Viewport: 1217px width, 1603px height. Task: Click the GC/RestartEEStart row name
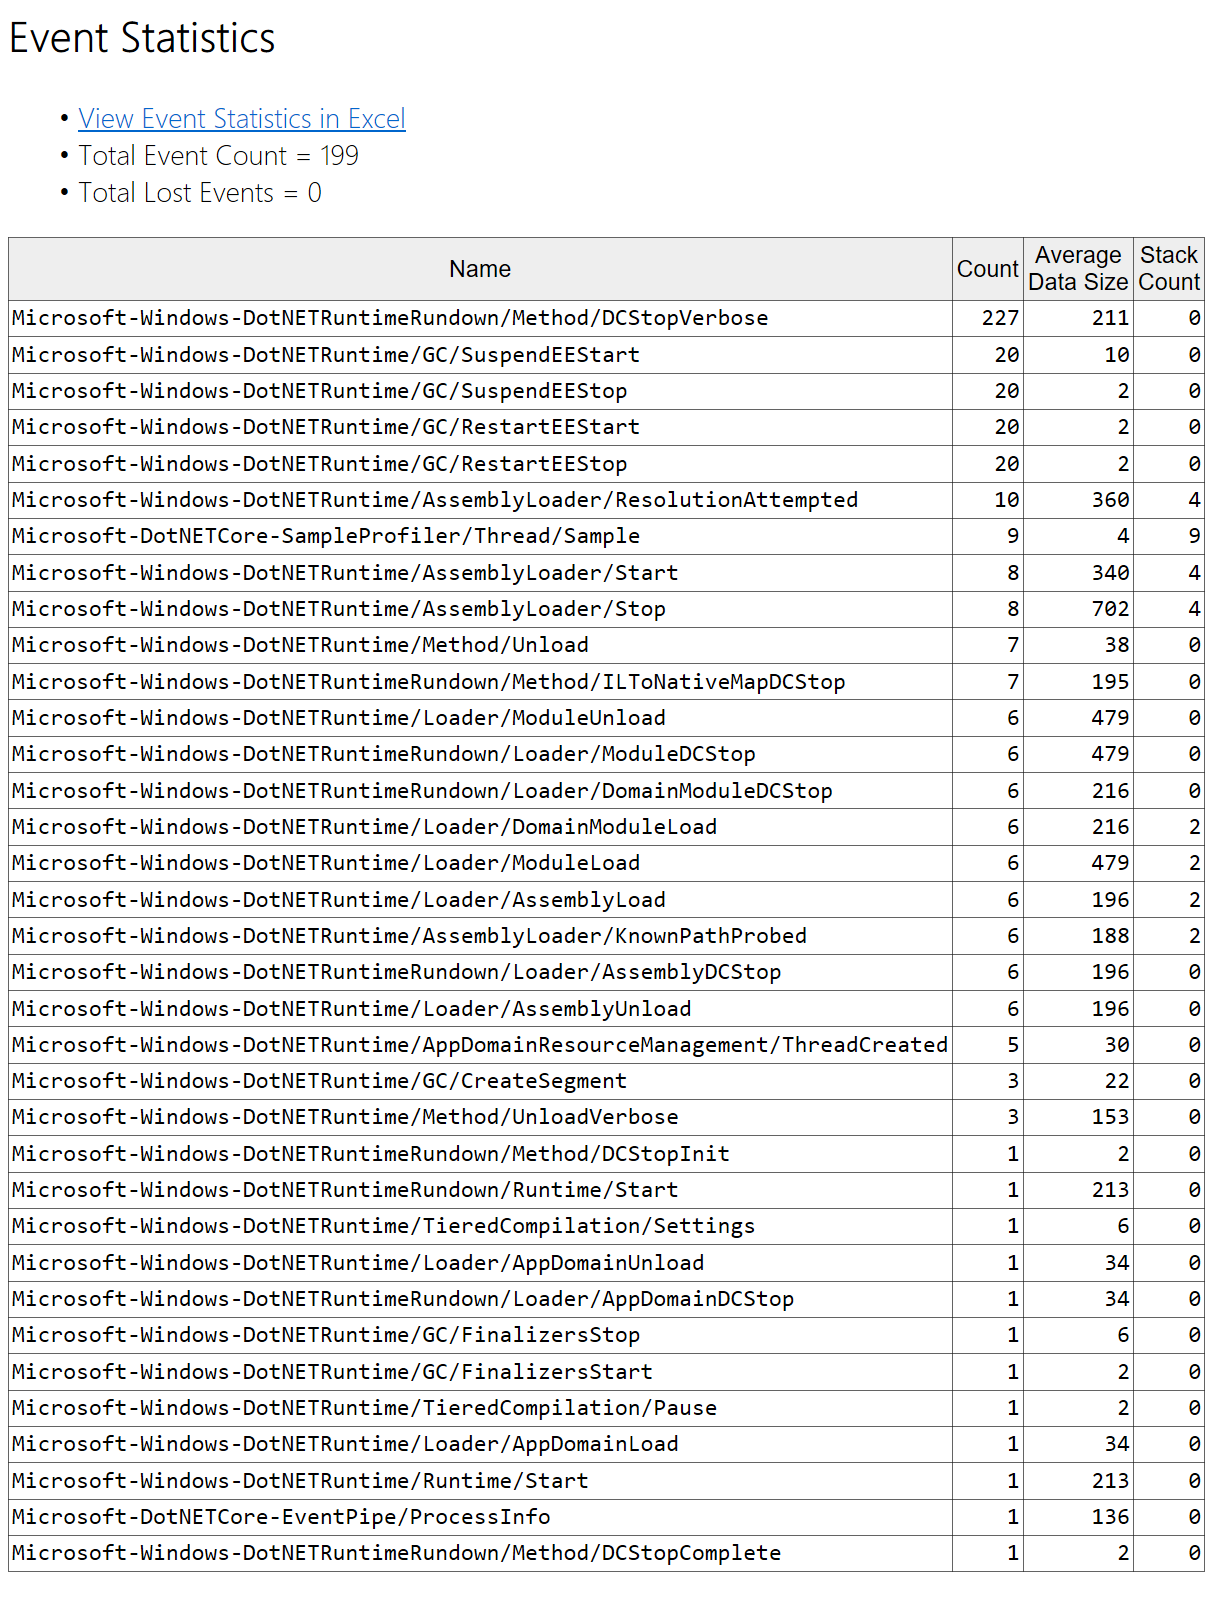[x=326, y=427]
